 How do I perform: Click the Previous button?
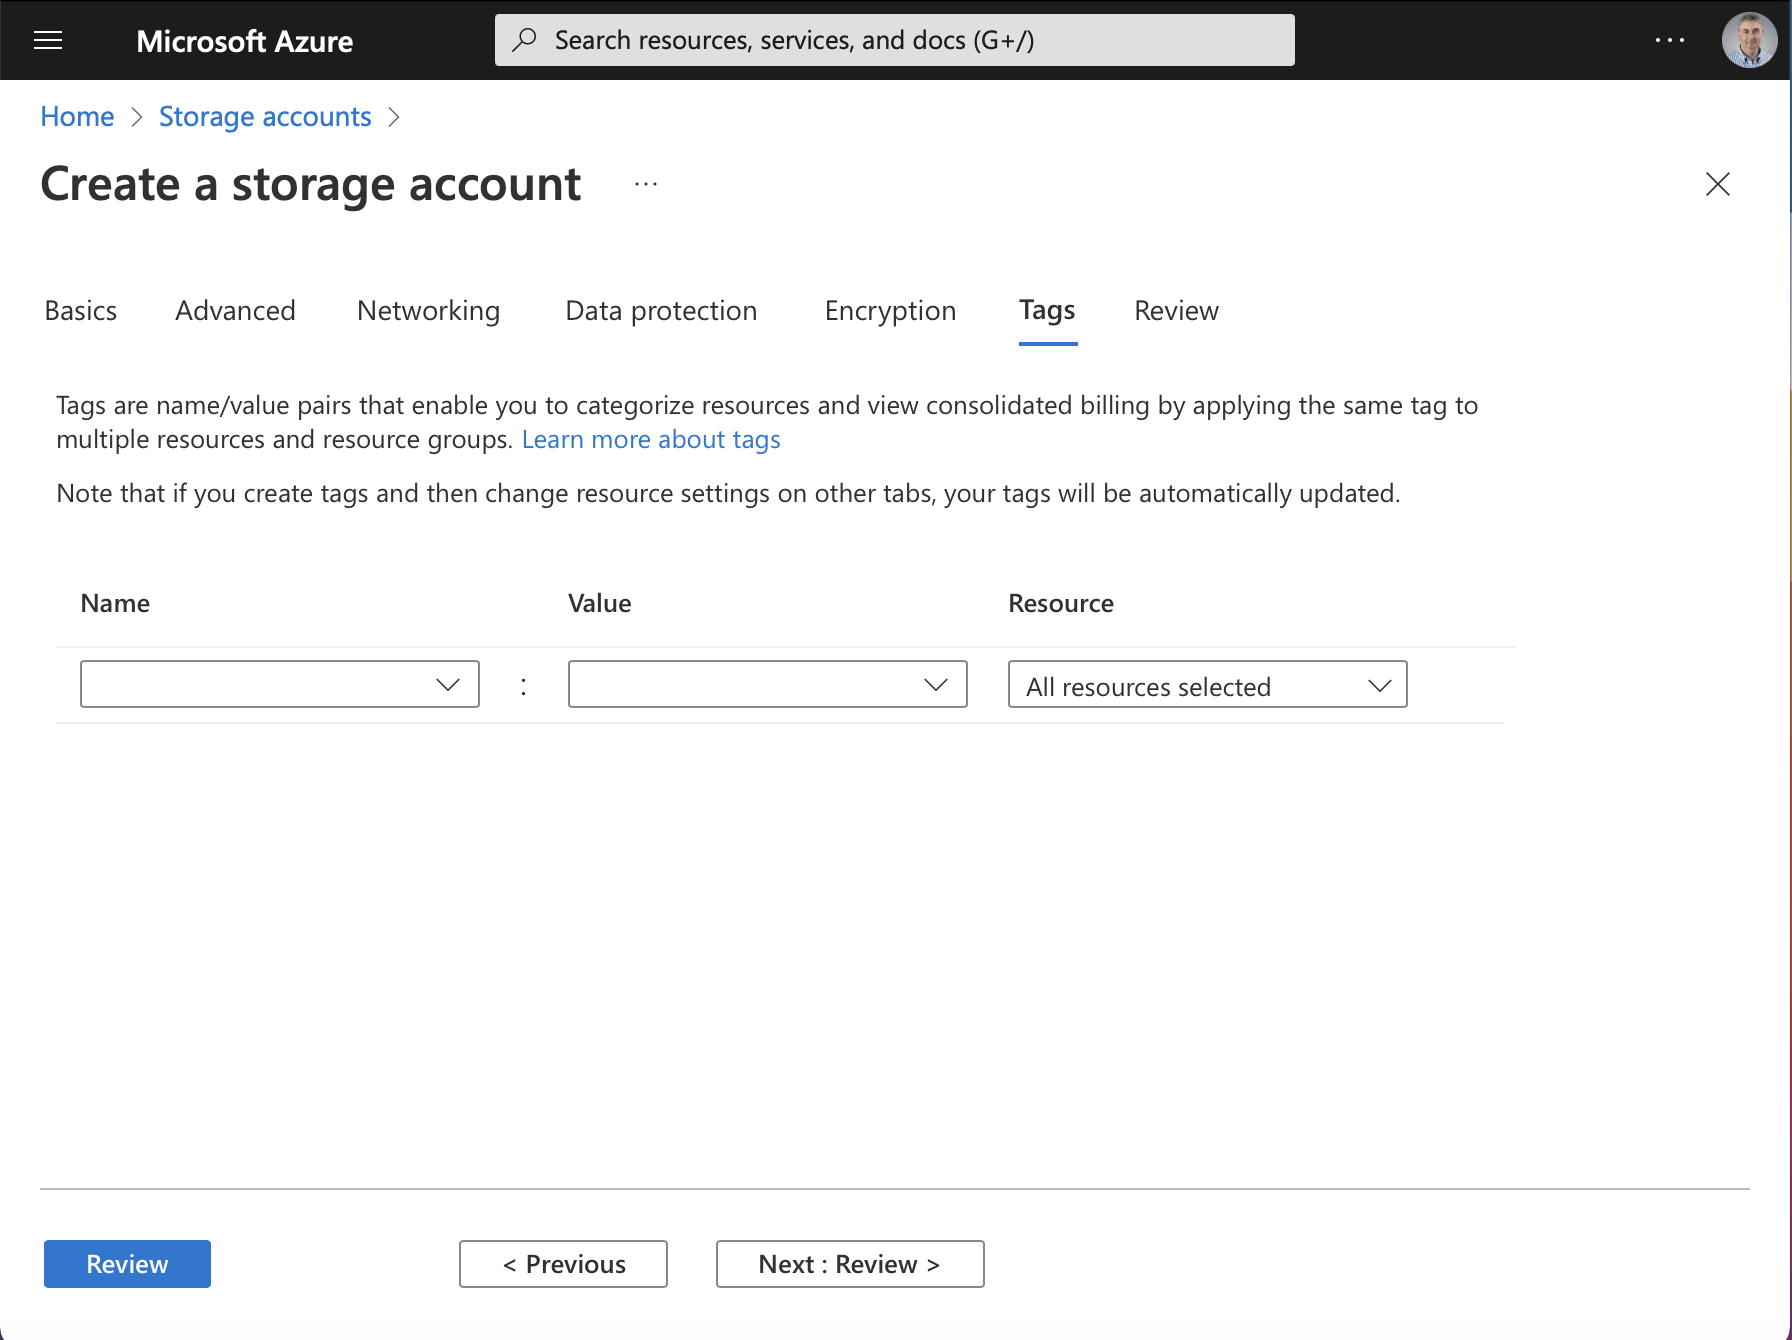[x=563, y=1264]
